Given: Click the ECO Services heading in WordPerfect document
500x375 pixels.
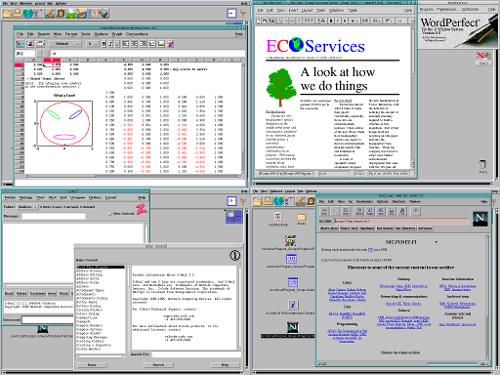Looking at the screenshot, I should 315,46.
